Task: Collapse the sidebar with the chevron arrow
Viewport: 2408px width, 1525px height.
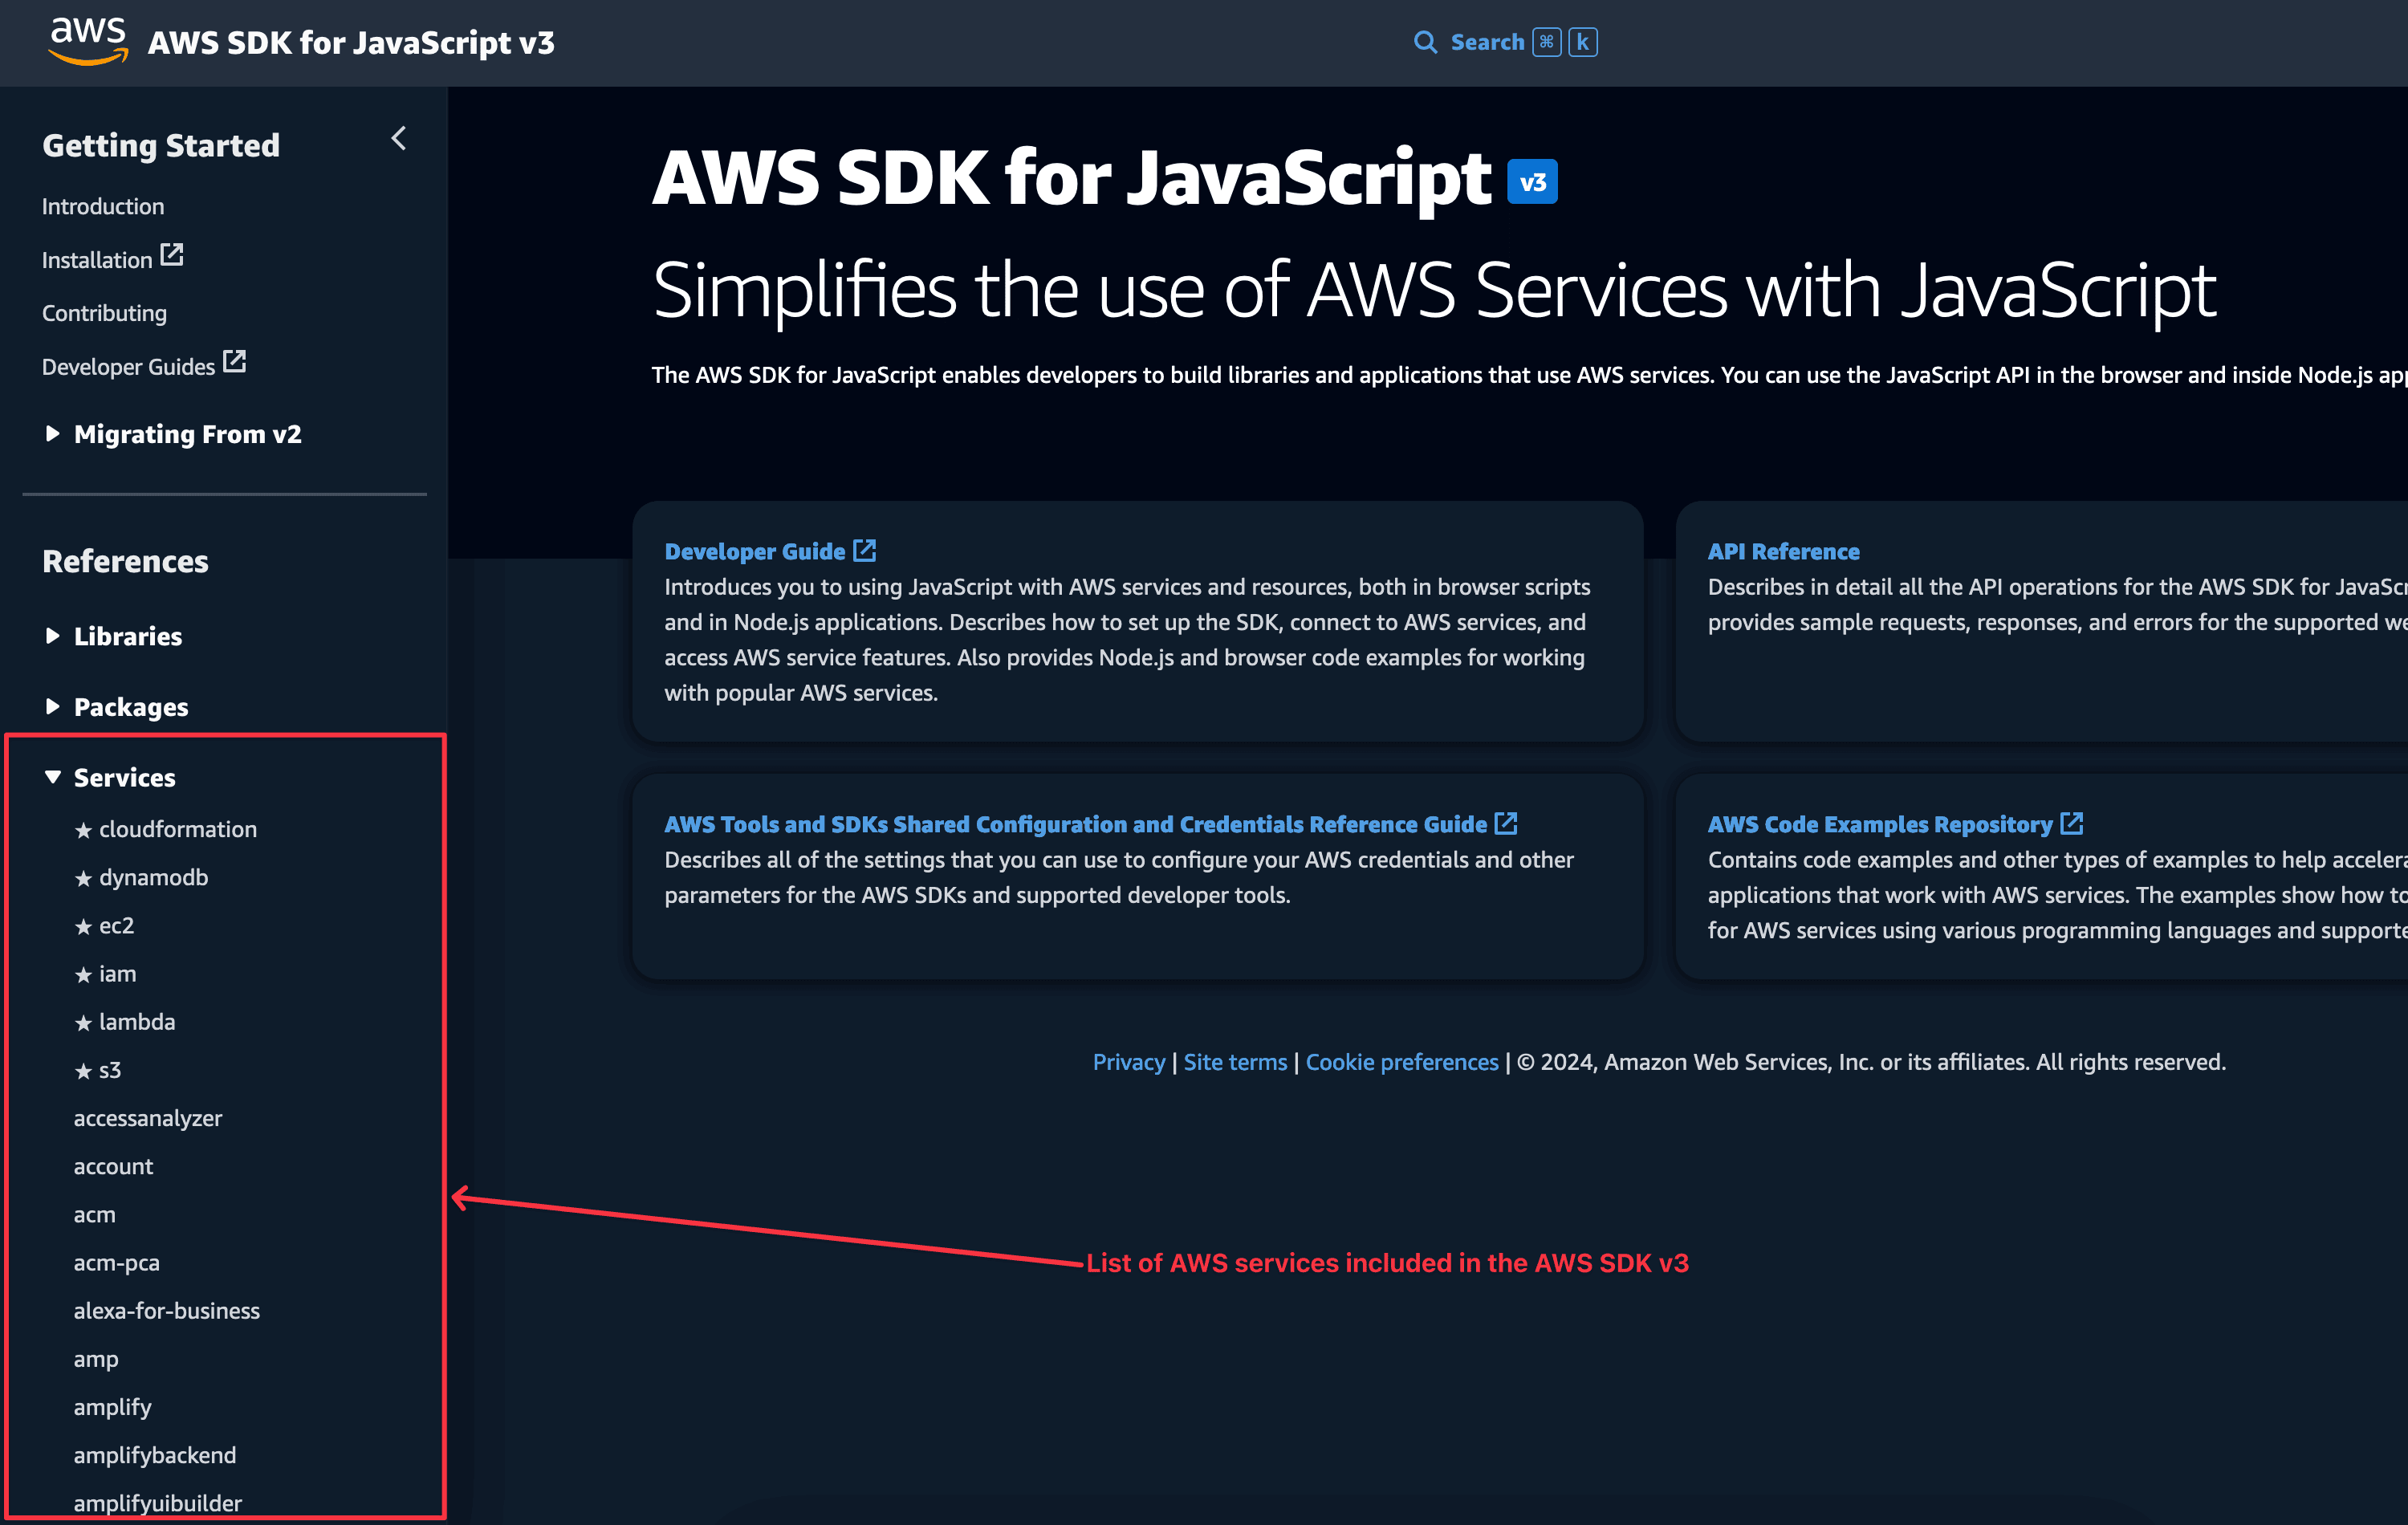Action: (x=398, y=138)
